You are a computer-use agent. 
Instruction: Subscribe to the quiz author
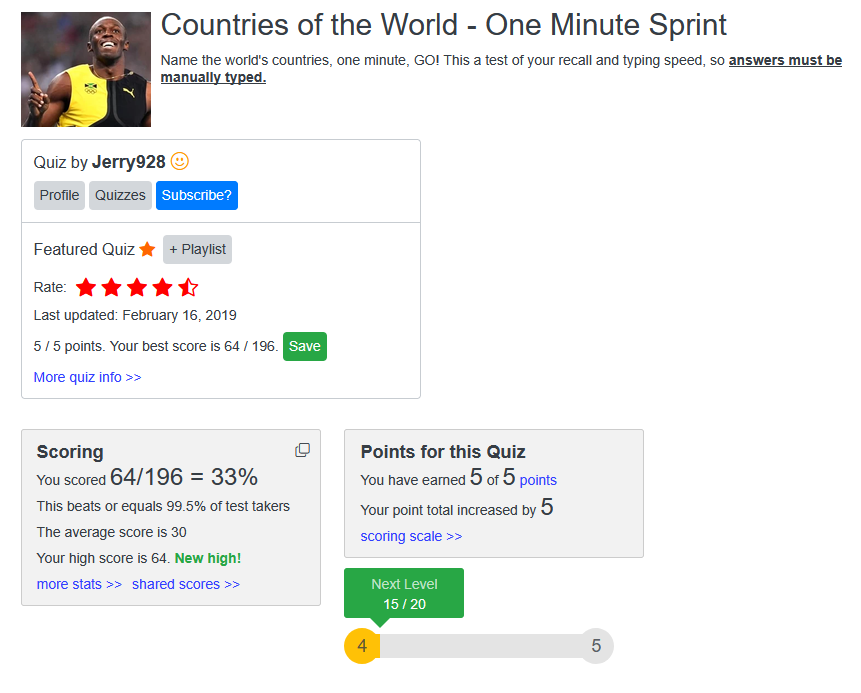coord(197,195)
